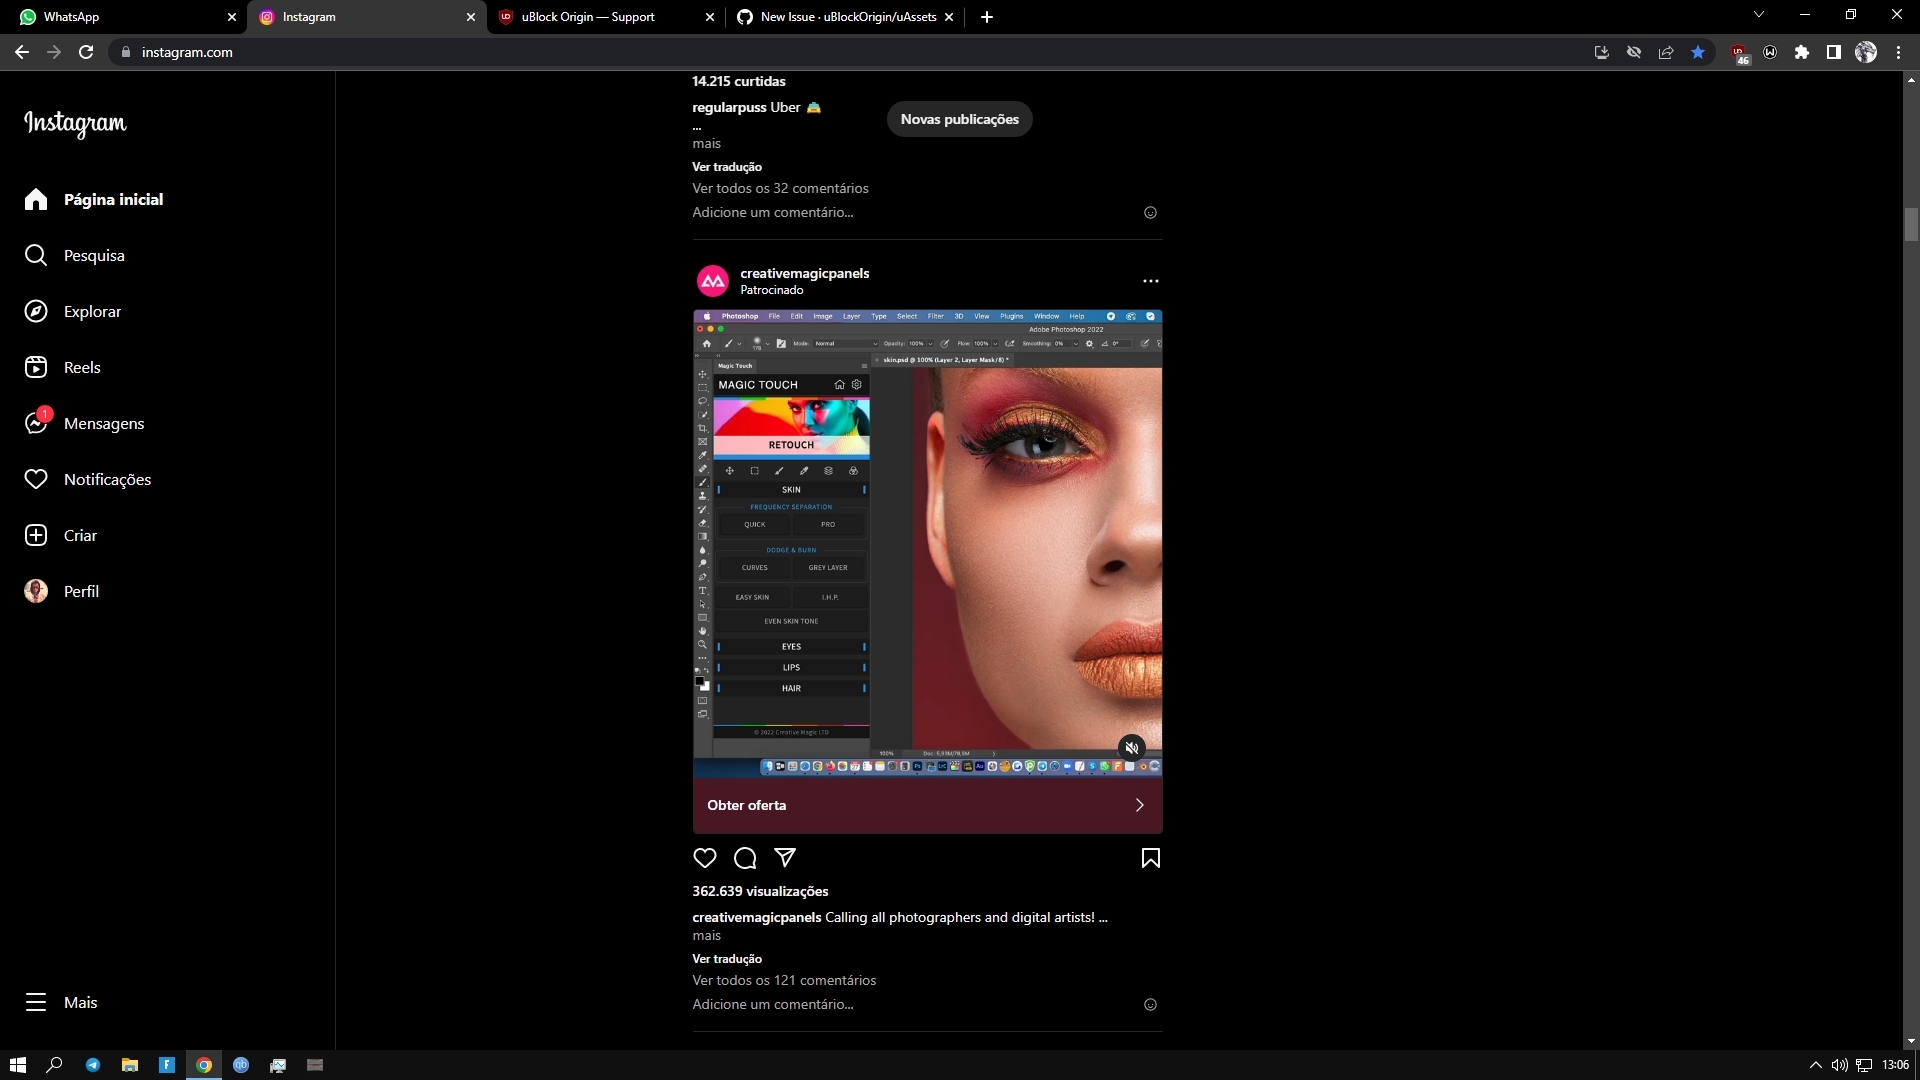Image resolution: width=1920 pixels, height=1080 pixels.
Task: Switch to the uBlock Origin Support tab
Action: point(590,17)
